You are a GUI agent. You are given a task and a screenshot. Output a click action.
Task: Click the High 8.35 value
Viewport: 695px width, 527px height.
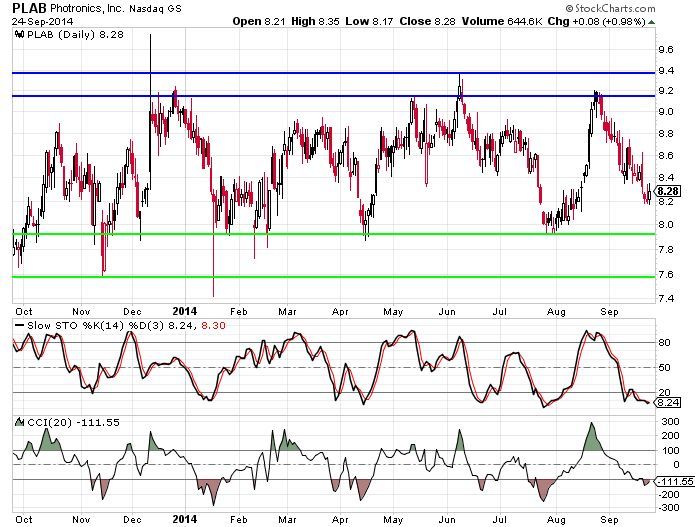(316, 21)
